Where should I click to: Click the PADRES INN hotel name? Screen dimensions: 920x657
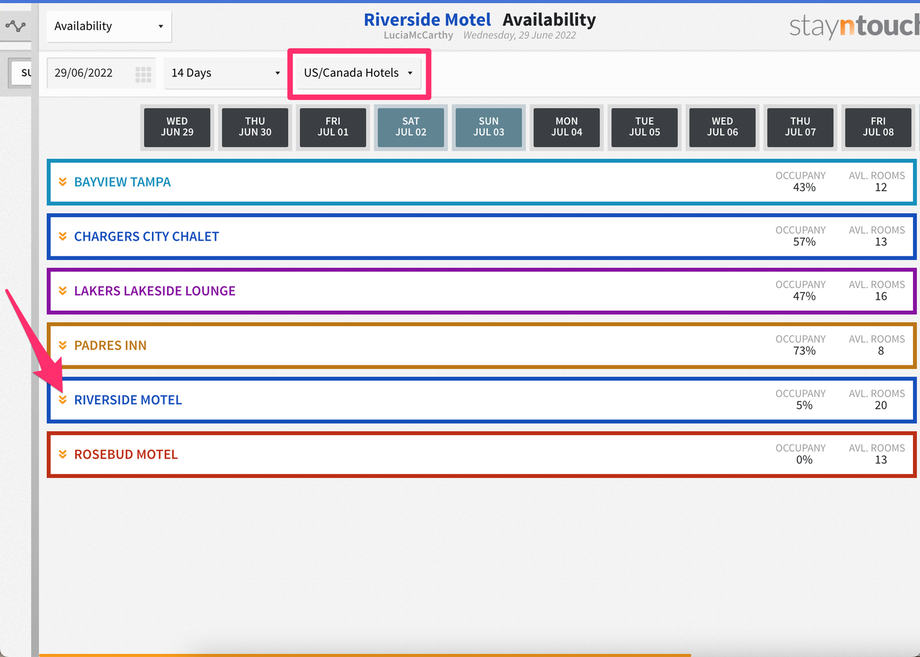110,346
